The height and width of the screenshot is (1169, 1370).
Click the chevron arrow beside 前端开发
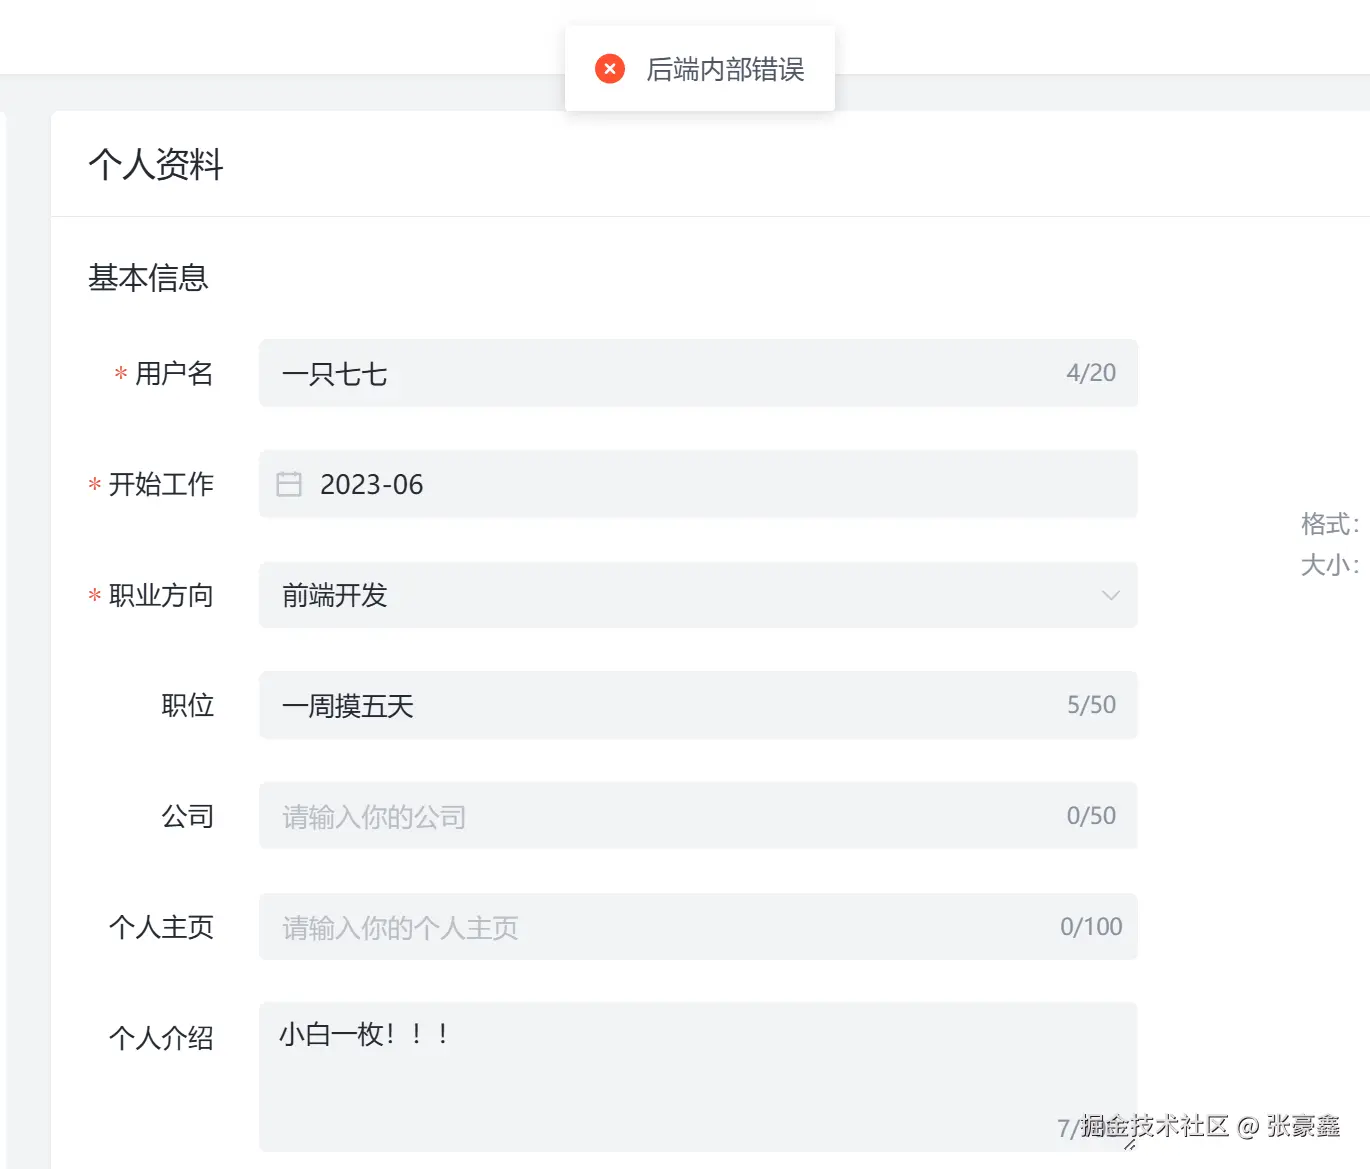[x=1111, y=595]
